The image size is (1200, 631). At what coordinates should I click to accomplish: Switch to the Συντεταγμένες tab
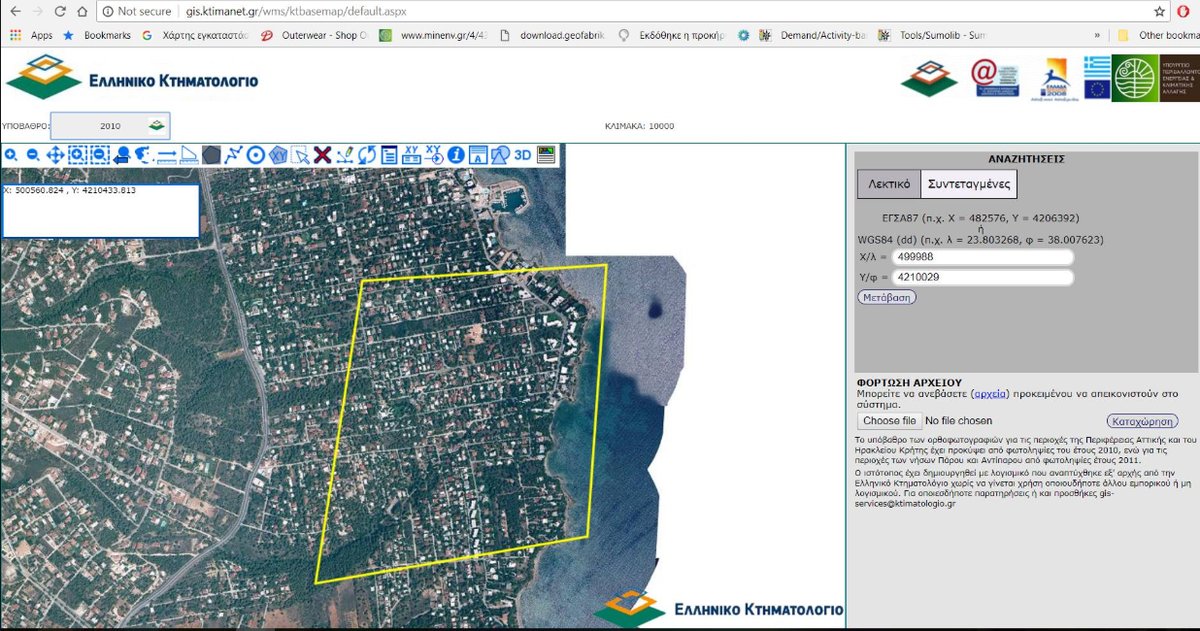click(967, 184)
